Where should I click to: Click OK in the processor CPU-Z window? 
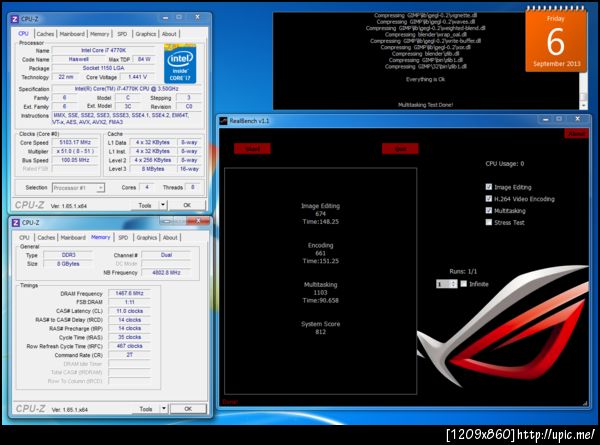(x=187, y=205)
